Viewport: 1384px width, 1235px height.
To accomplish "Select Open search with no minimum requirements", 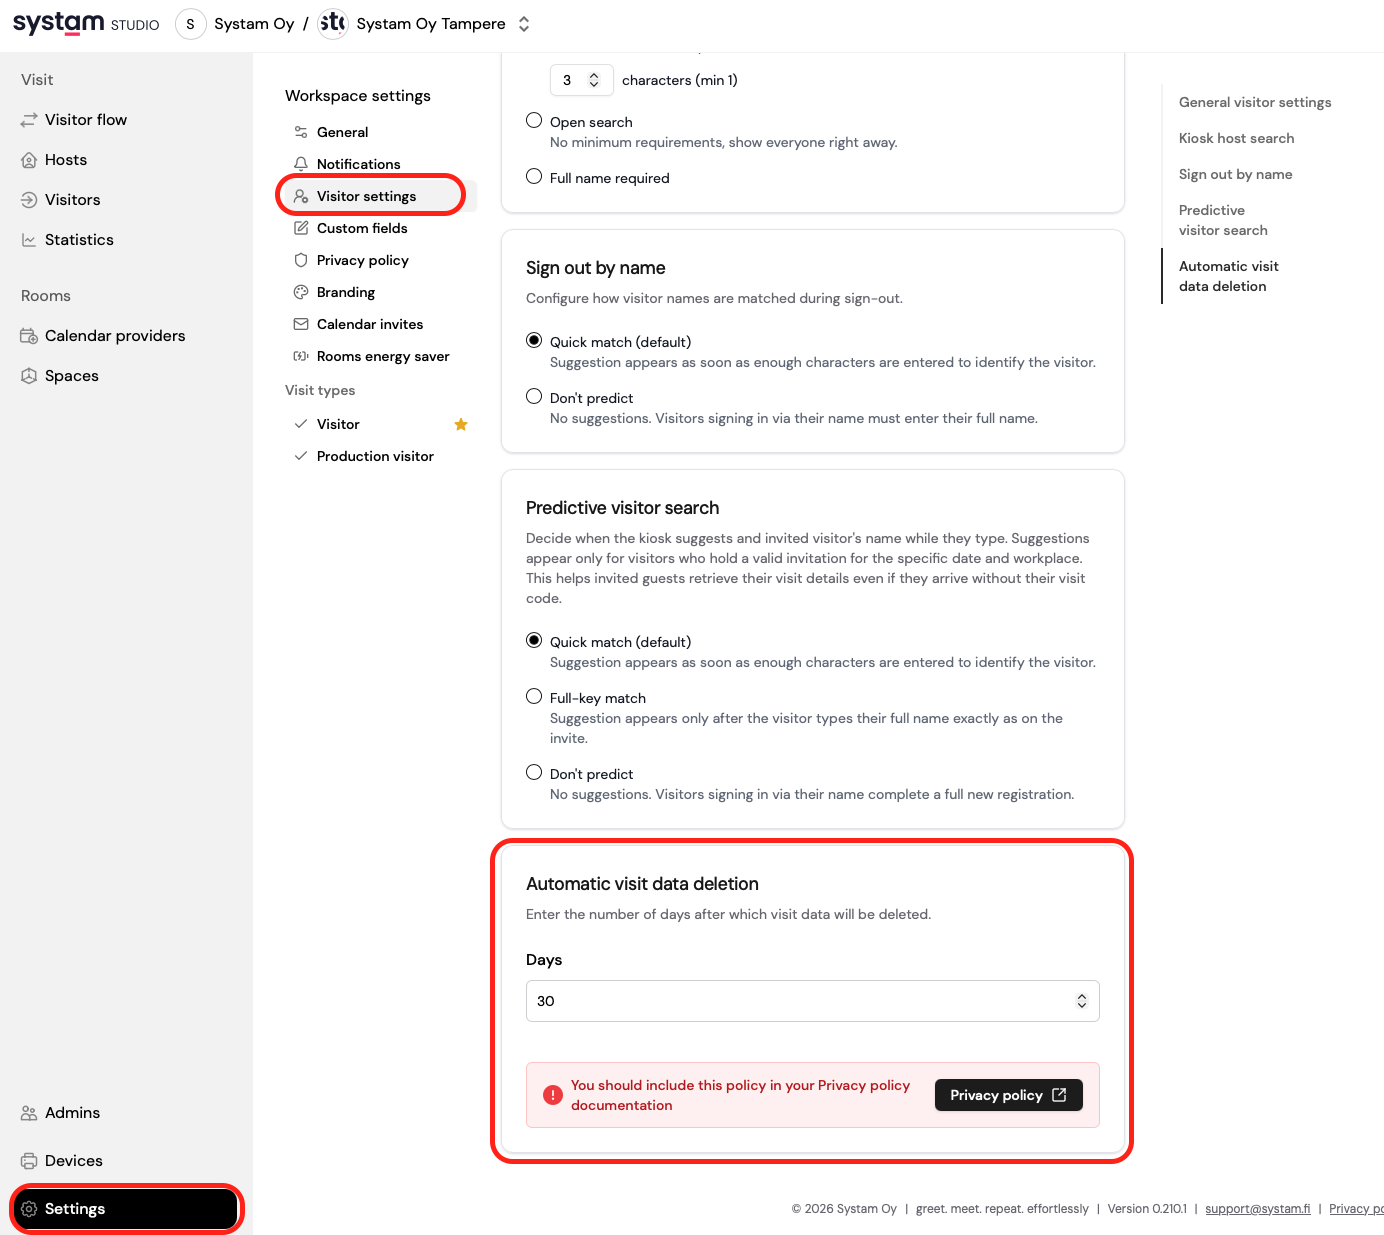I will pos(533,119).
